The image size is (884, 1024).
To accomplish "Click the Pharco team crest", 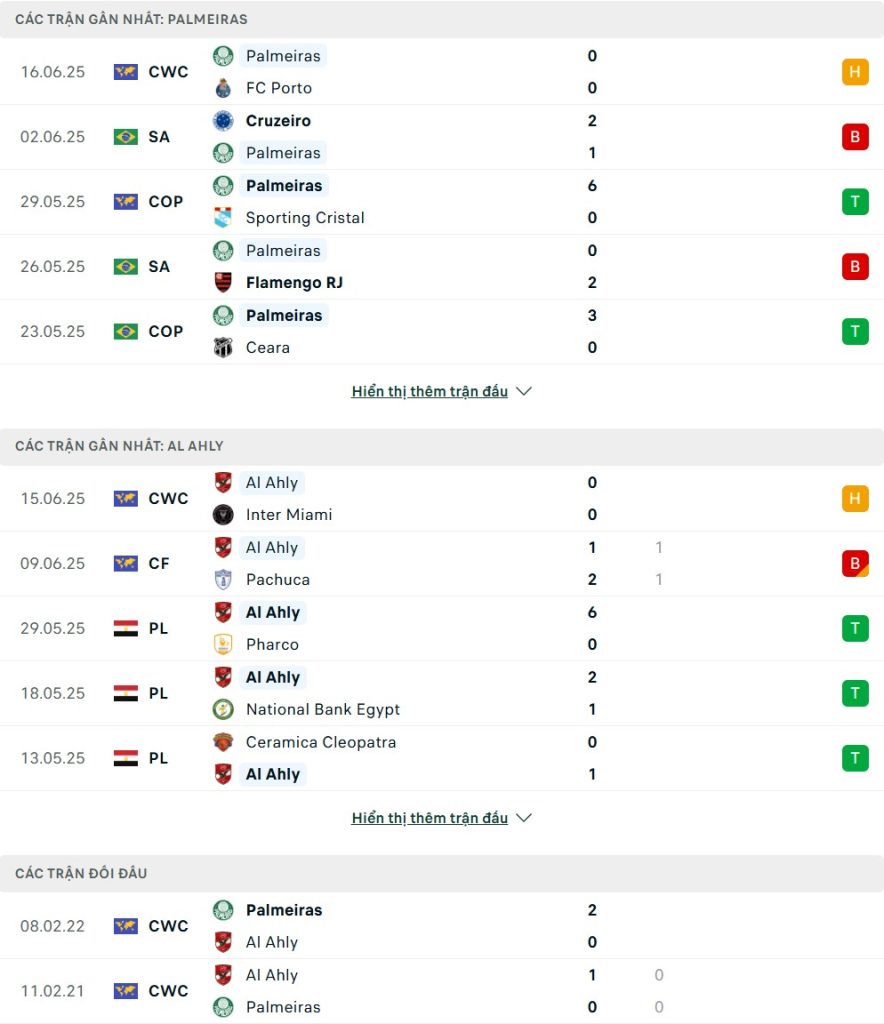I will pos(223,645).
